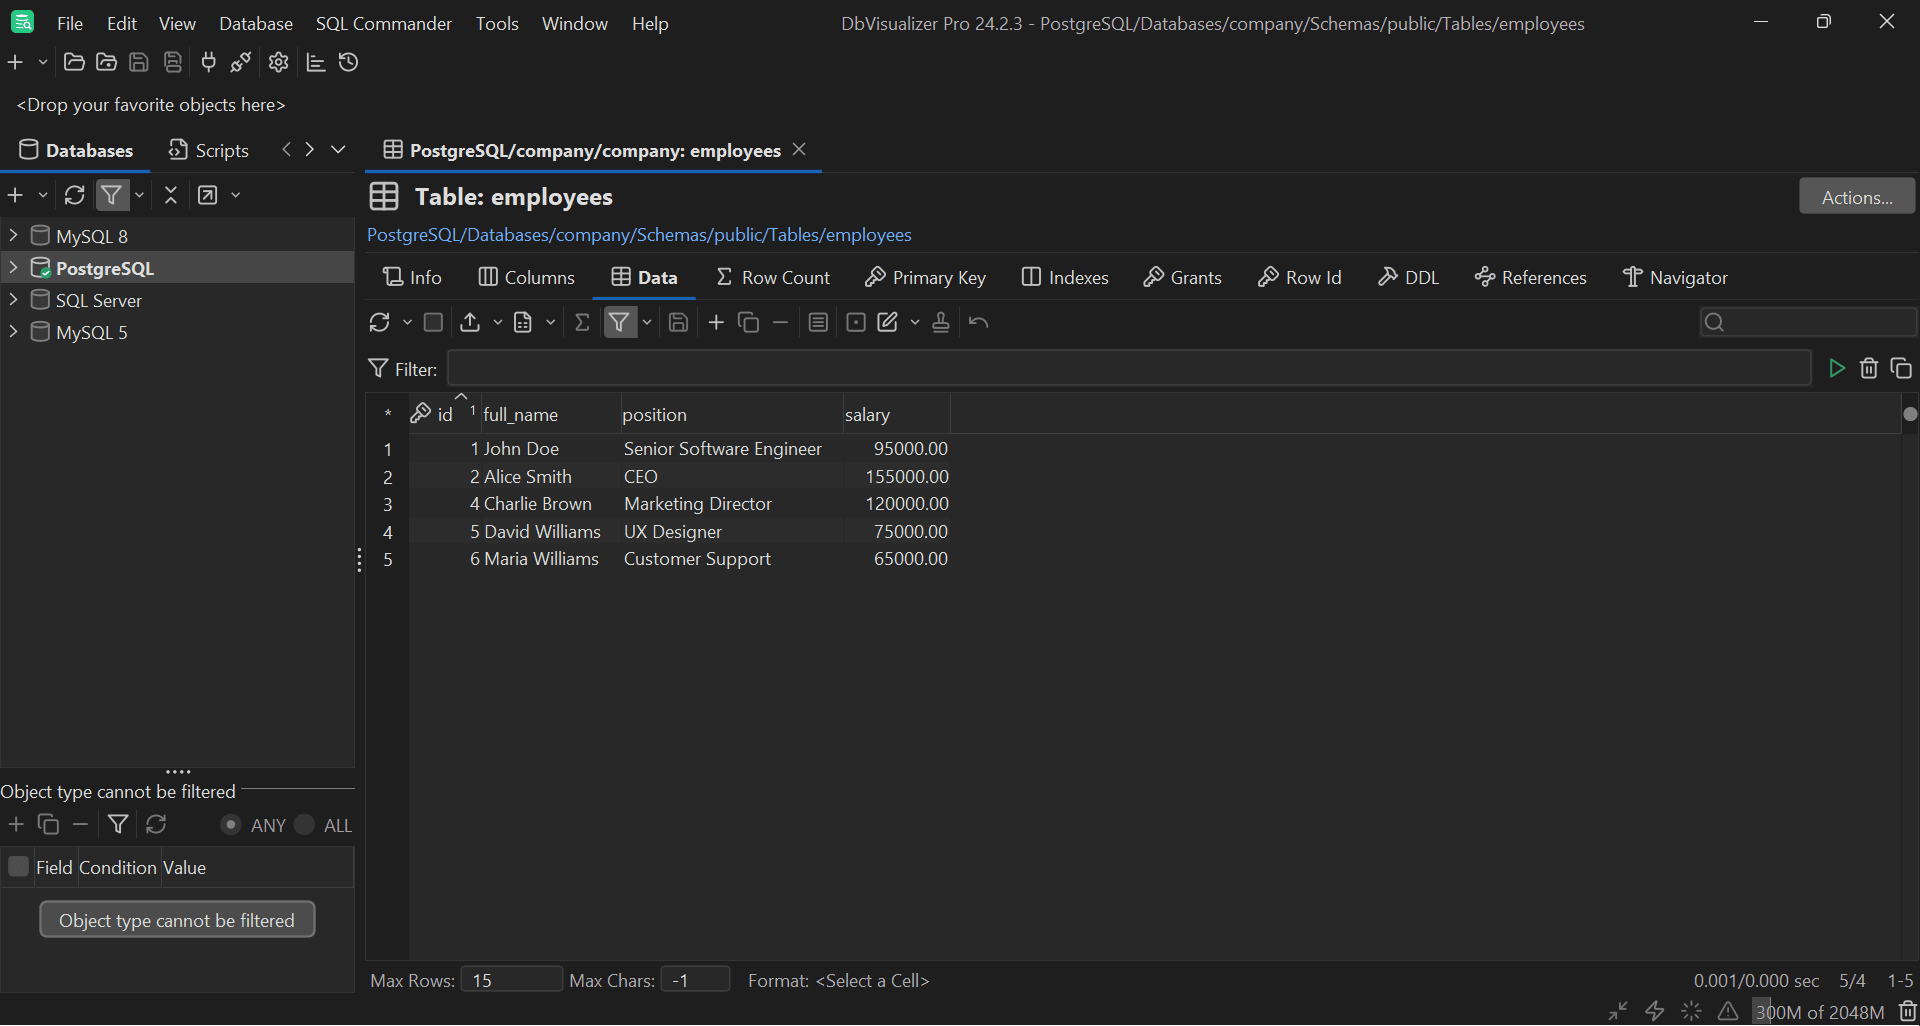Toggle the Field checkbox in filter panel

17,867
